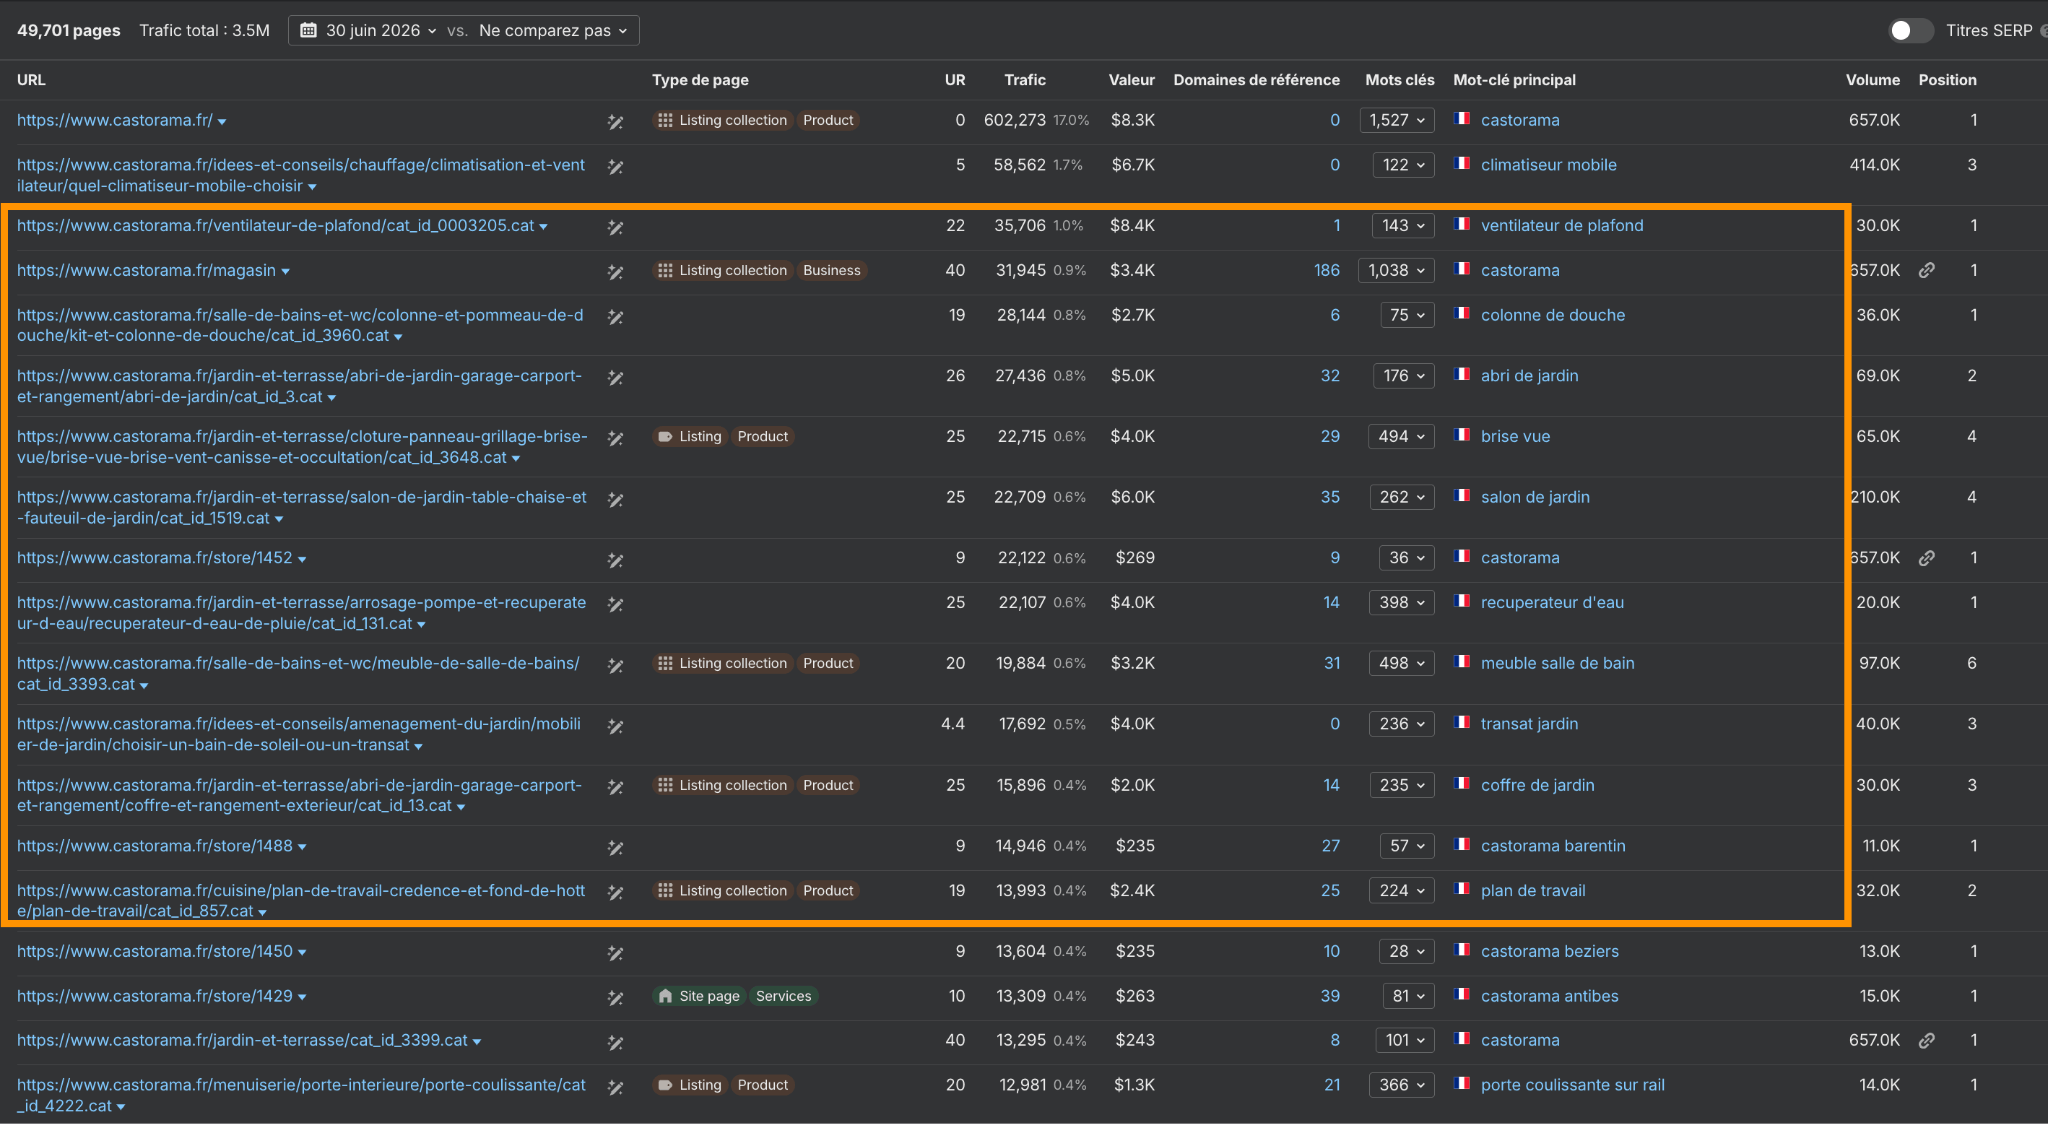Open the climatiseur mobile keyword link

pos(1548,165)
